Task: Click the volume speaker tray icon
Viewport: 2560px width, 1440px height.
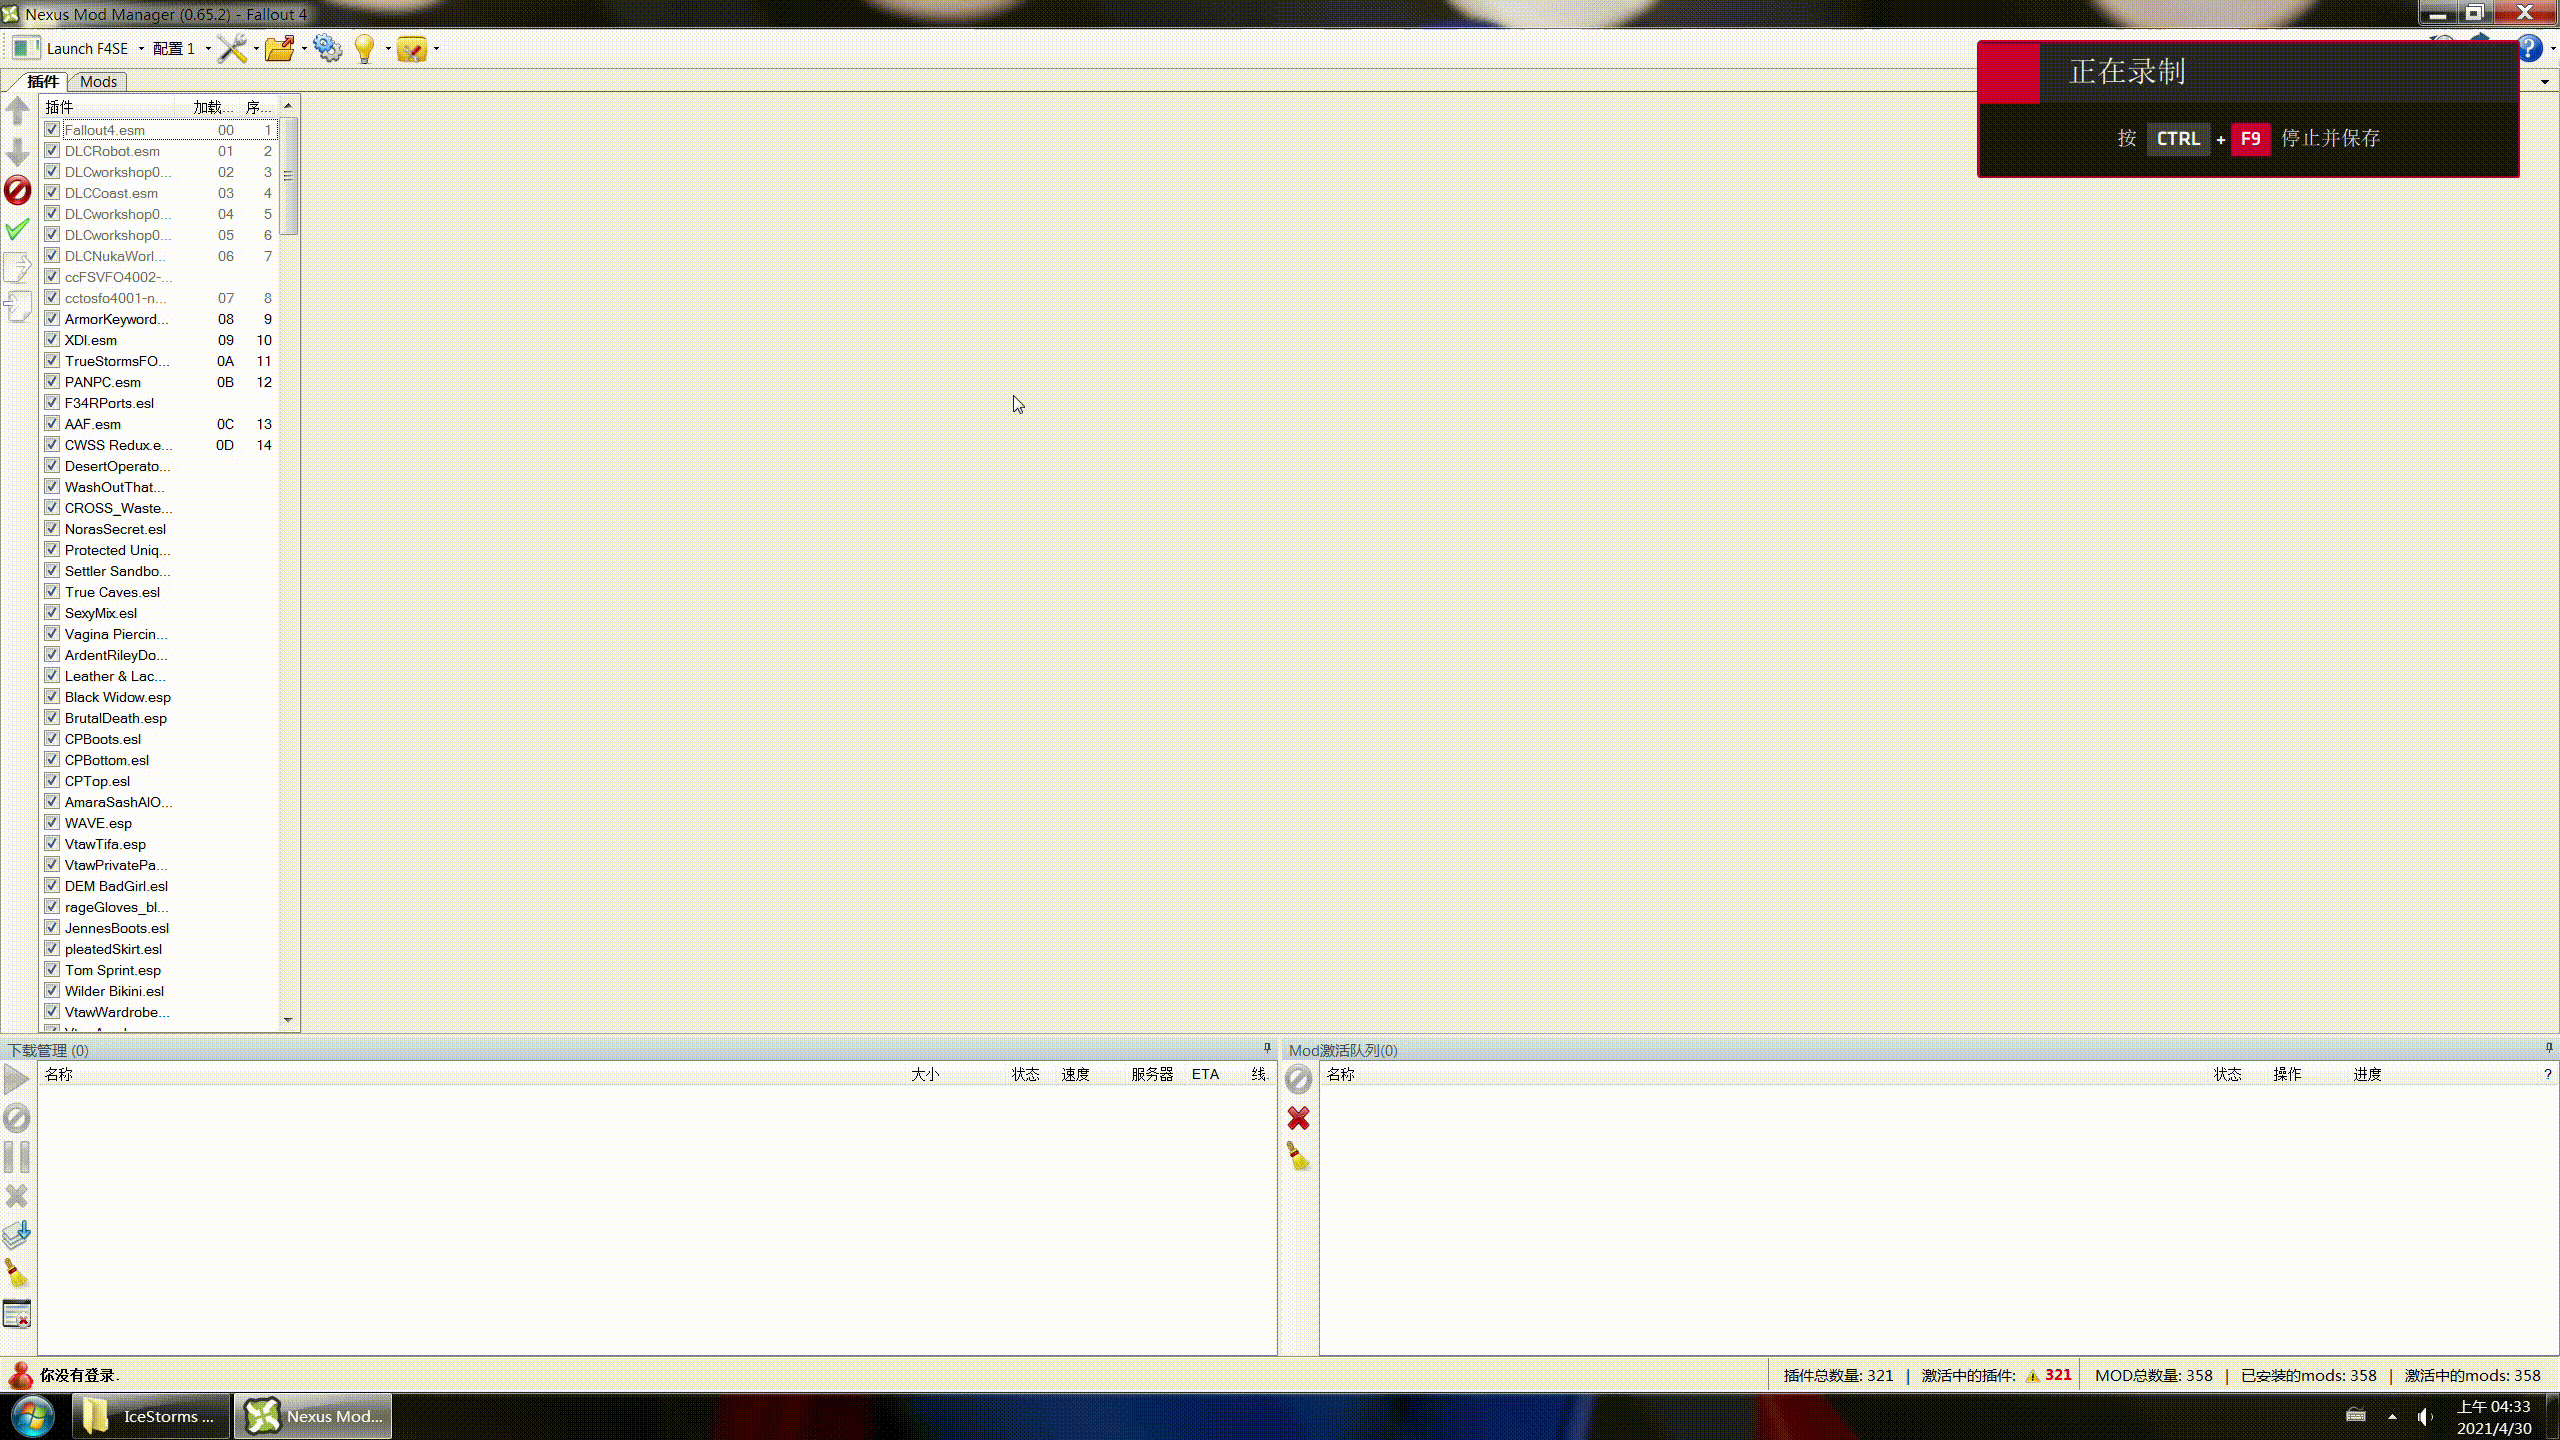Action: point(2424,1416)
